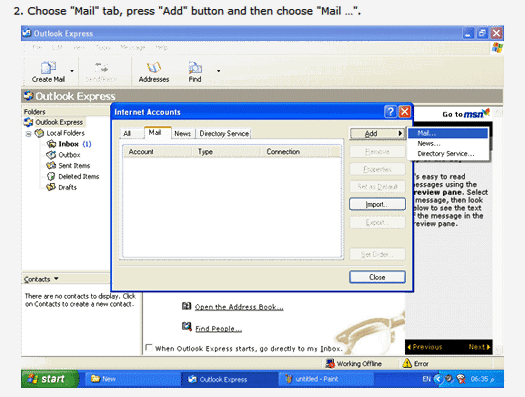Switch to the News tab
Screen dimensions: 525x397
coord(182,134)
